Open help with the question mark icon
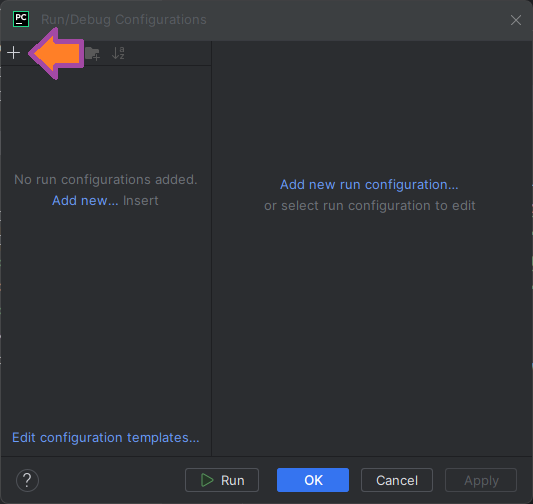 click(x=27, y=480)
